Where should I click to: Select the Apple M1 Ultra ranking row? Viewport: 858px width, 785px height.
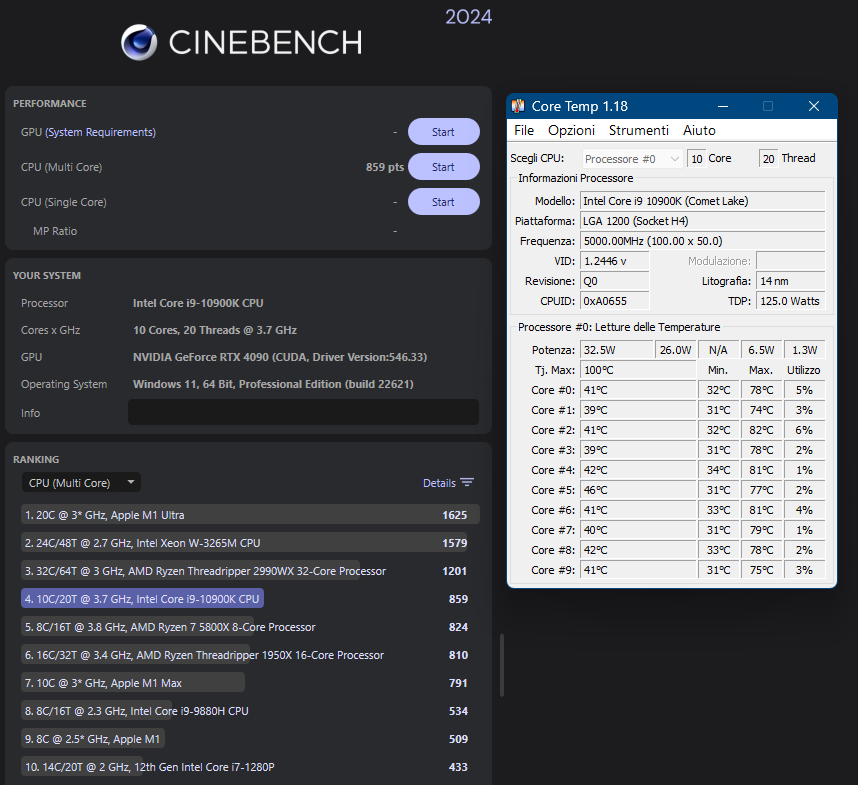pyautogui.click(x=250, y=515)
